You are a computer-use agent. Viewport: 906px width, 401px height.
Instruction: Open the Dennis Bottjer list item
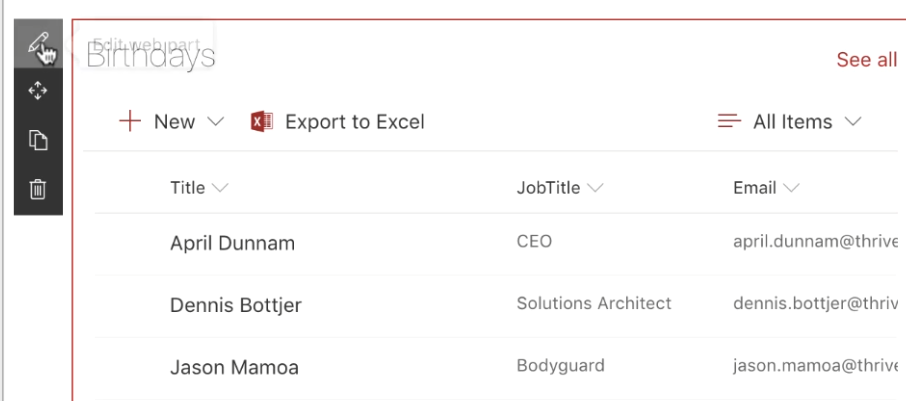(236, 305)
